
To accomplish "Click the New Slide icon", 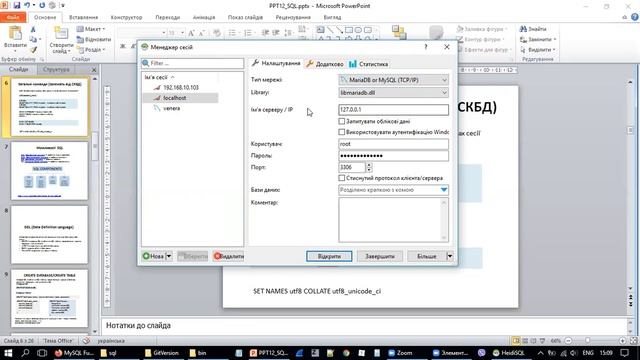I will pyautogui.click(x=61, y=33).
